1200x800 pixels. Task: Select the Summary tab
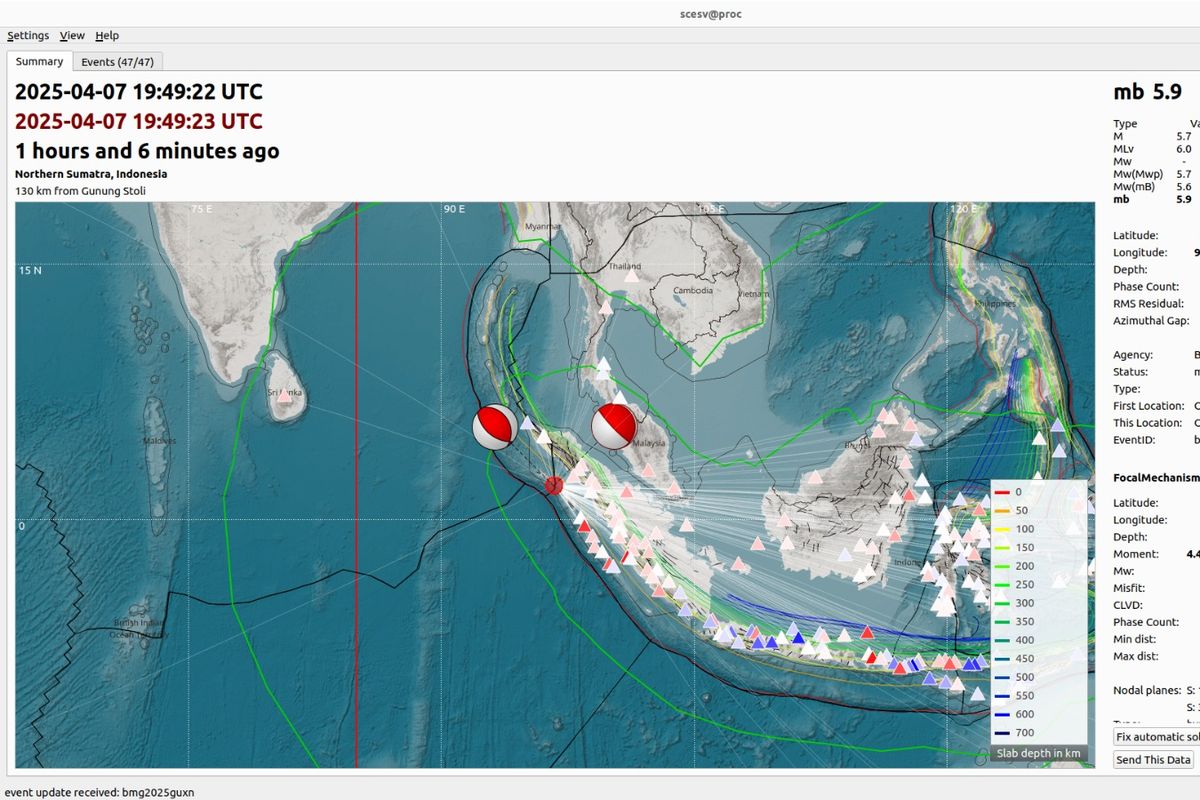click(39, 61)
